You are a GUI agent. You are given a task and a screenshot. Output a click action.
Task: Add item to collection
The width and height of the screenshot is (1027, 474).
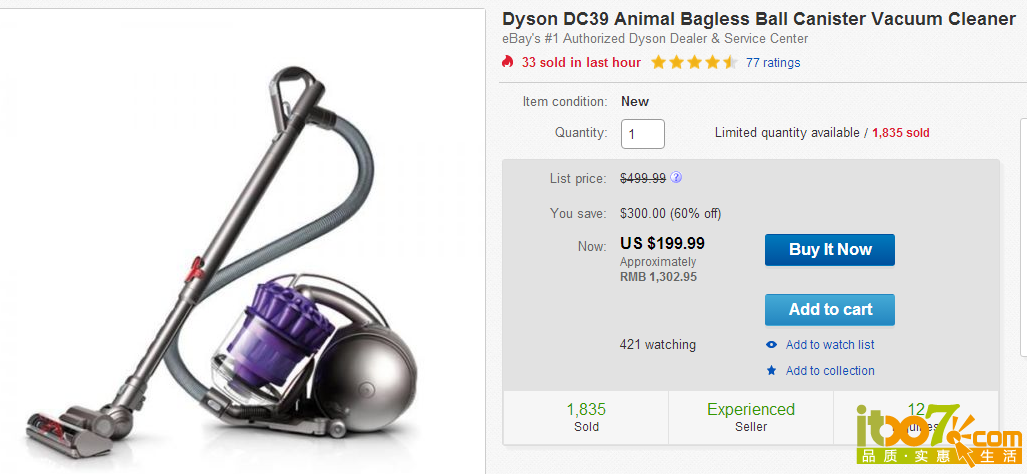(x=830, y=371)
